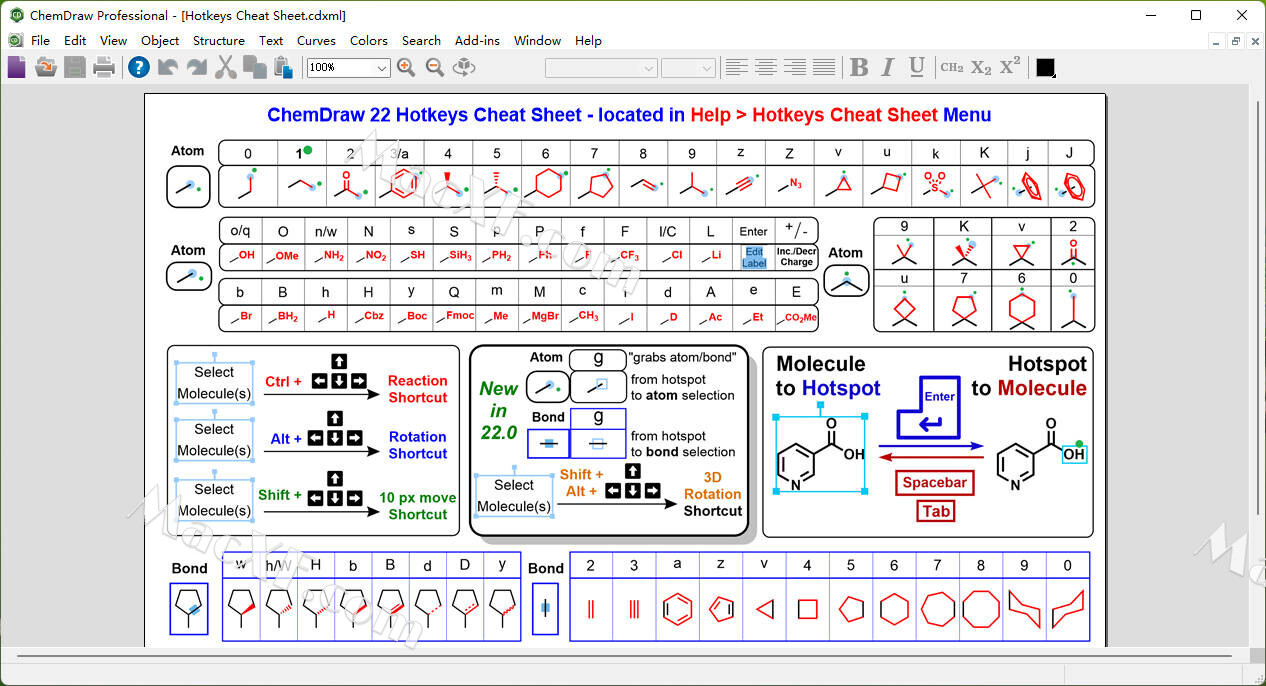The width and height of the screenshot is (1266, 686).
Task: Click the superscript X² button
Action: click(1010, 67)
